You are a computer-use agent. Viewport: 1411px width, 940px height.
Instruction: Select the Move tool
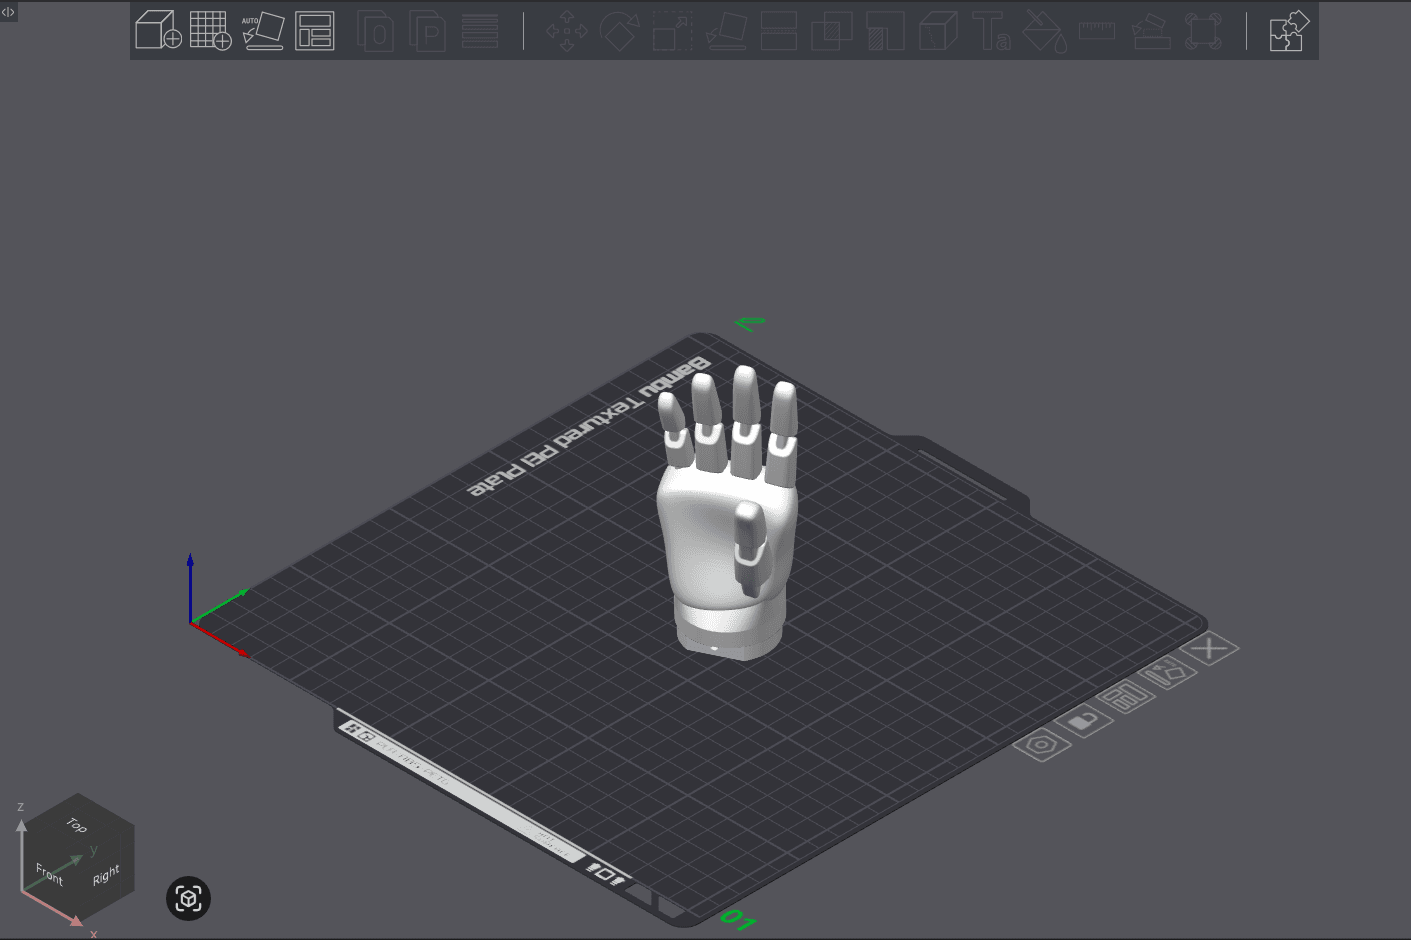pos(565,31)
